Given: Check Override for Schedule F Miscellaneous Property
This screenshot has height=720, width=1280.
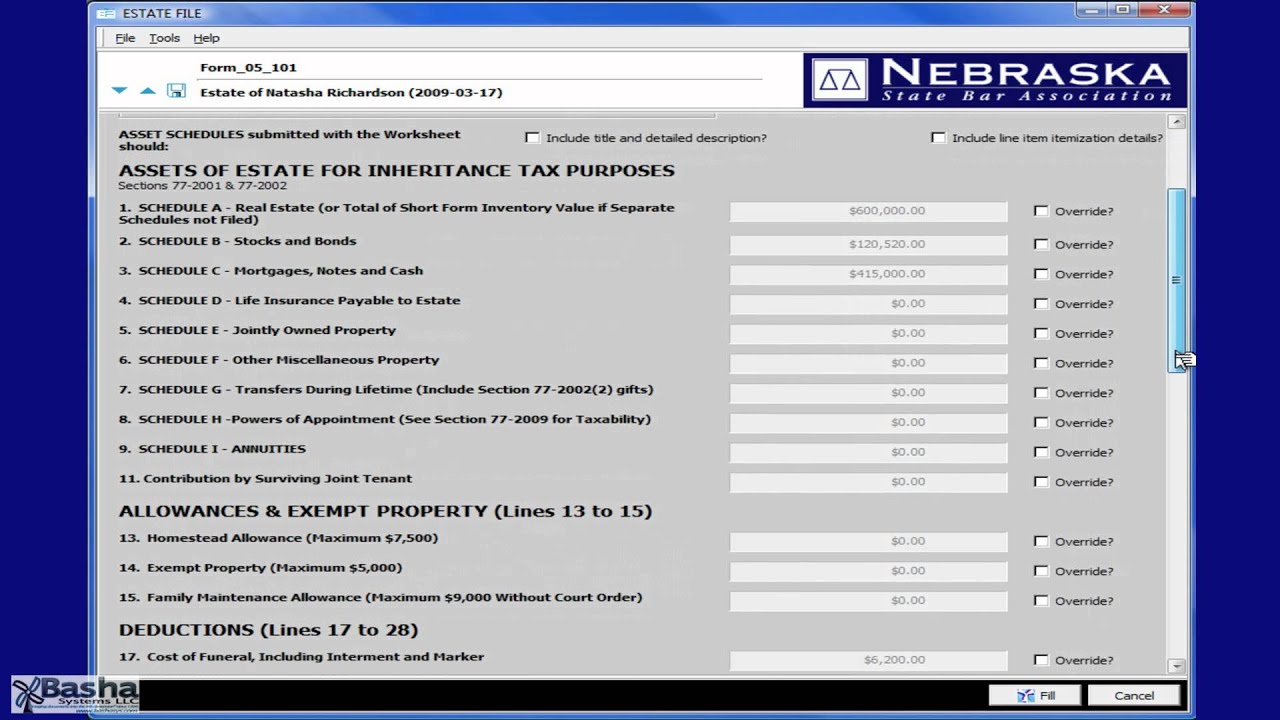Looking at the screenshot, I should [x=1041, y=363].
